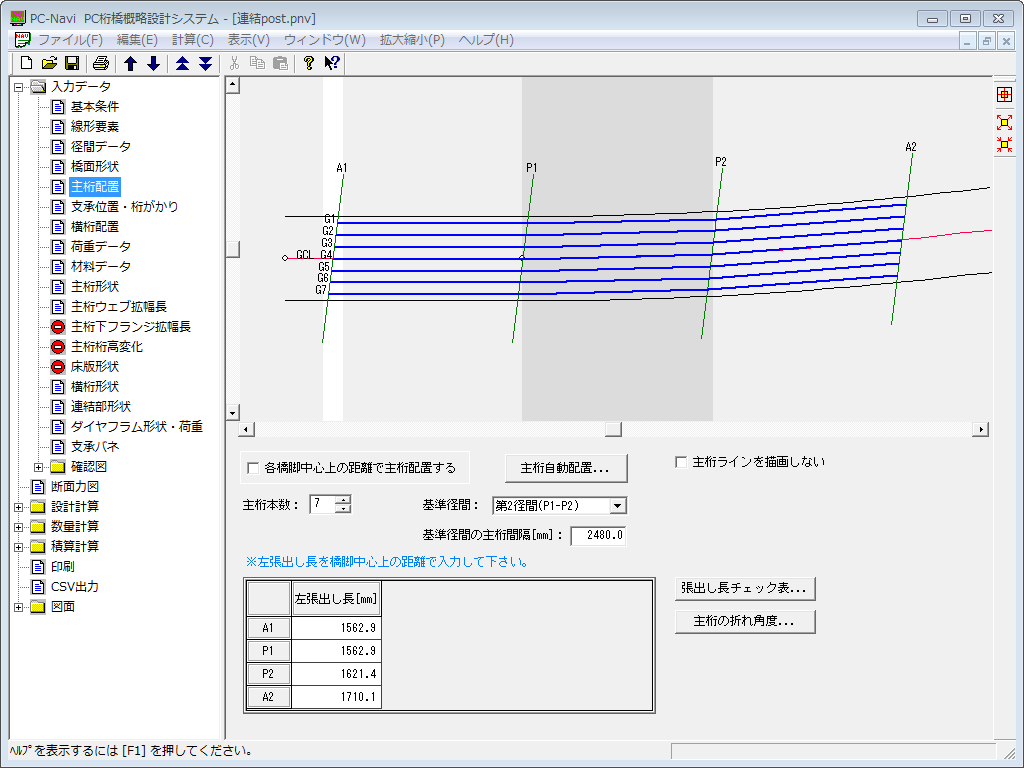Click the printer icon in toolbar
The image size is (1024, 768).
tap(101, 63)
